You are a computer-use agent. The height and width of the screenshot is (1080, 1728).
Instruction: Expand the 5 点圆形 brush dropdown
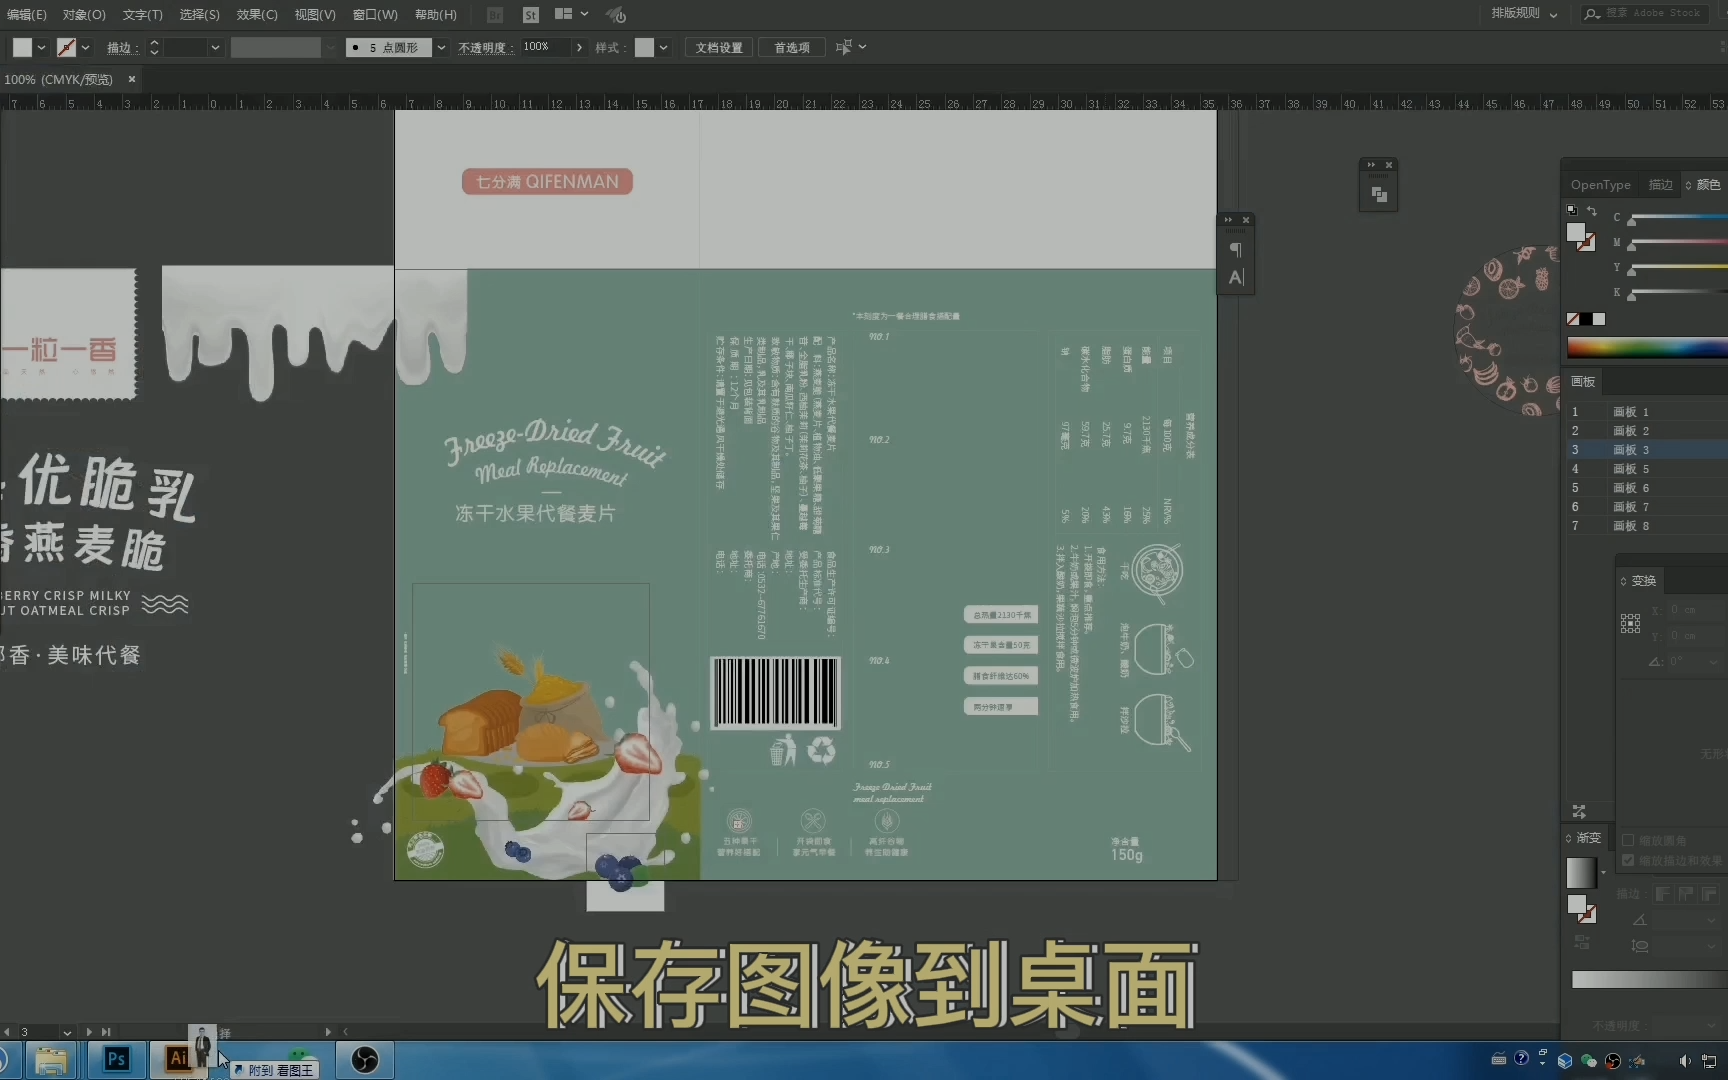(441, 48)
